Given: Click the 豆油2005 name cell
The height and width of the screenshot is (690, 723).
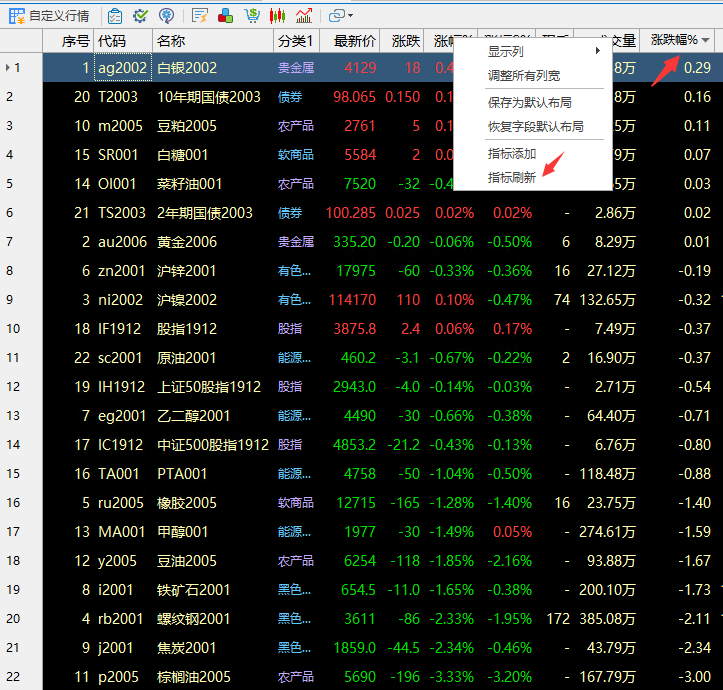Looking at the screenshot, I should pyautogui.click(x=187, y=561).
